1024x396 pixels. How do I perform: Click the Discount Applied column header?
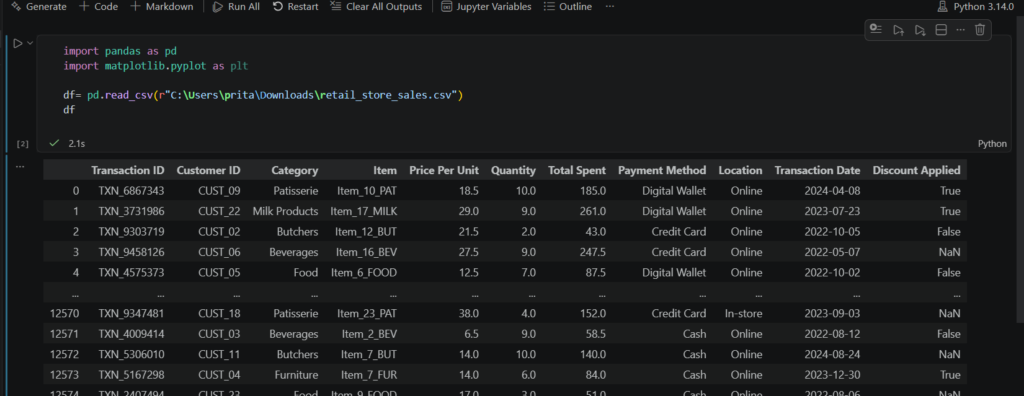[x=916, y=170]
